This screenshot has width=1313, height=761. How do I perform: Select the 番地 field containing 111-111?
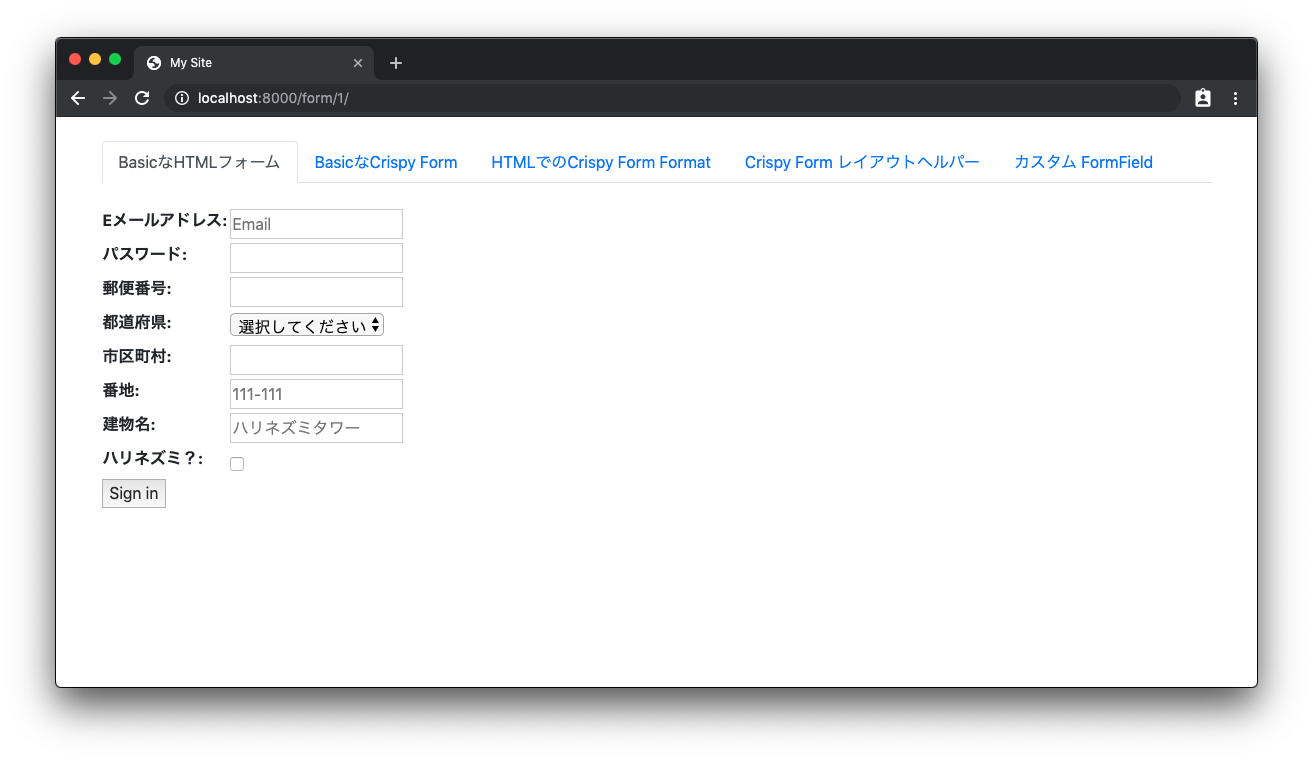pos(316,393)
